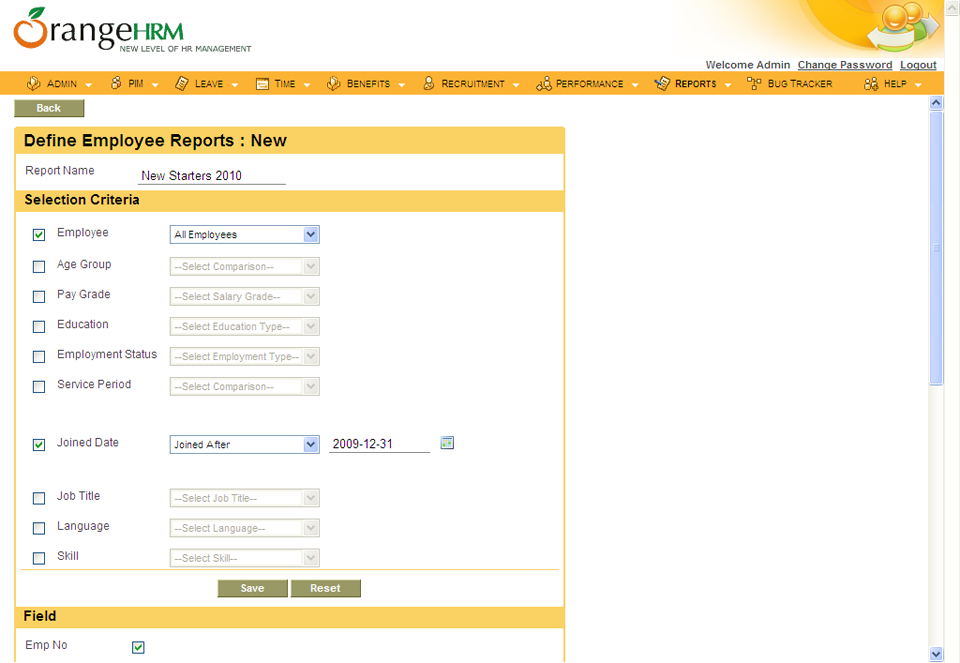Click the Back button

click(x=49, y=108)
